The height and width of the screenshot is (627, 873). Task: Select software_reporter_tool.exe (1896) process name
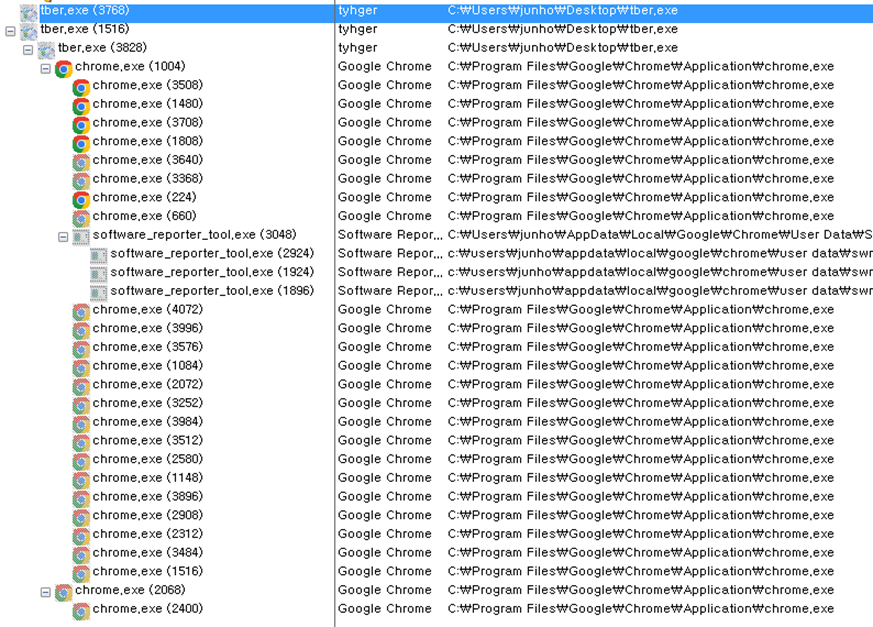tap(213, 291)
